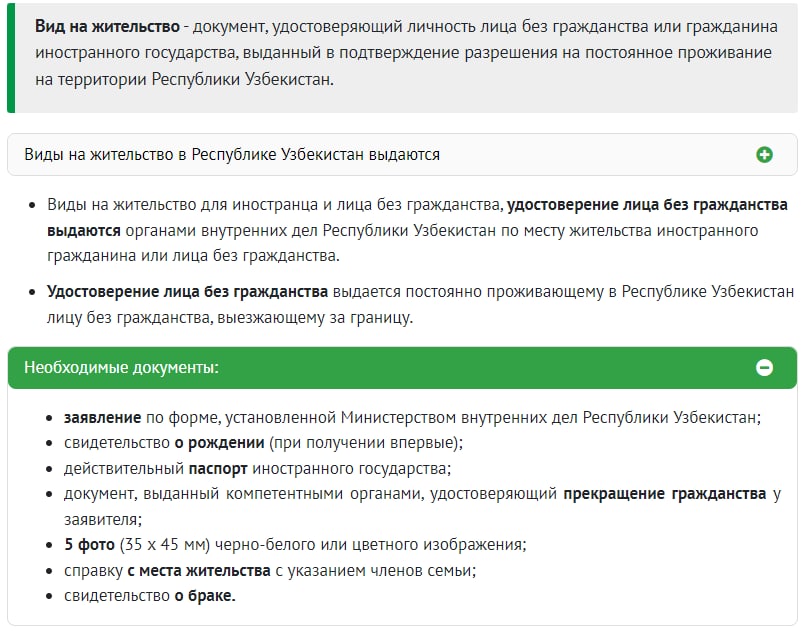Click the green vertical bar beside the definition block
This screenshot has width=807, height=639.
coord(11,57)
